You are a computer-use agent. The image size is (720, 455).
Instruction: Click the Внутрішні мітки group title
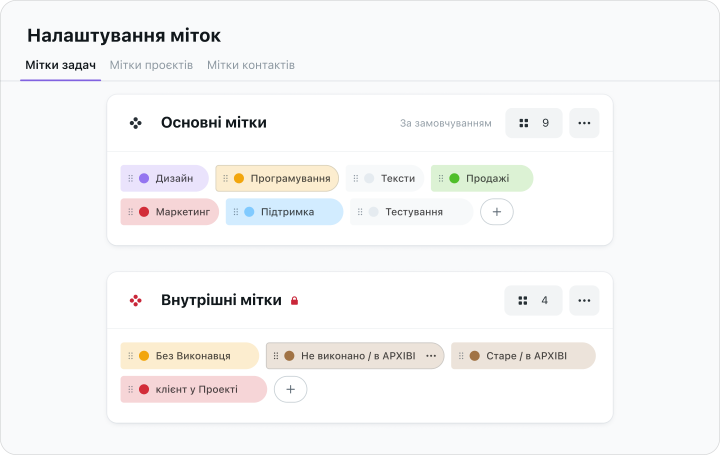[x=221, y=300]
